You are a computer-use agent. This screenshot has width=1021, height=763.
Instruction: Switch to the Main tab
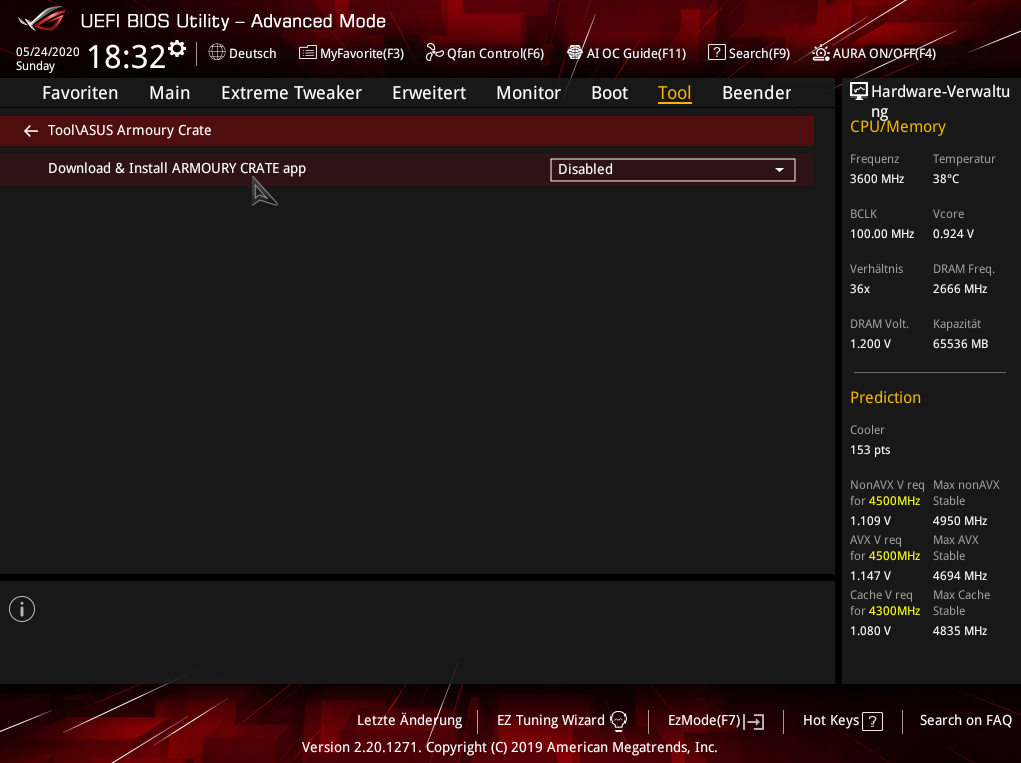(169, 93)
